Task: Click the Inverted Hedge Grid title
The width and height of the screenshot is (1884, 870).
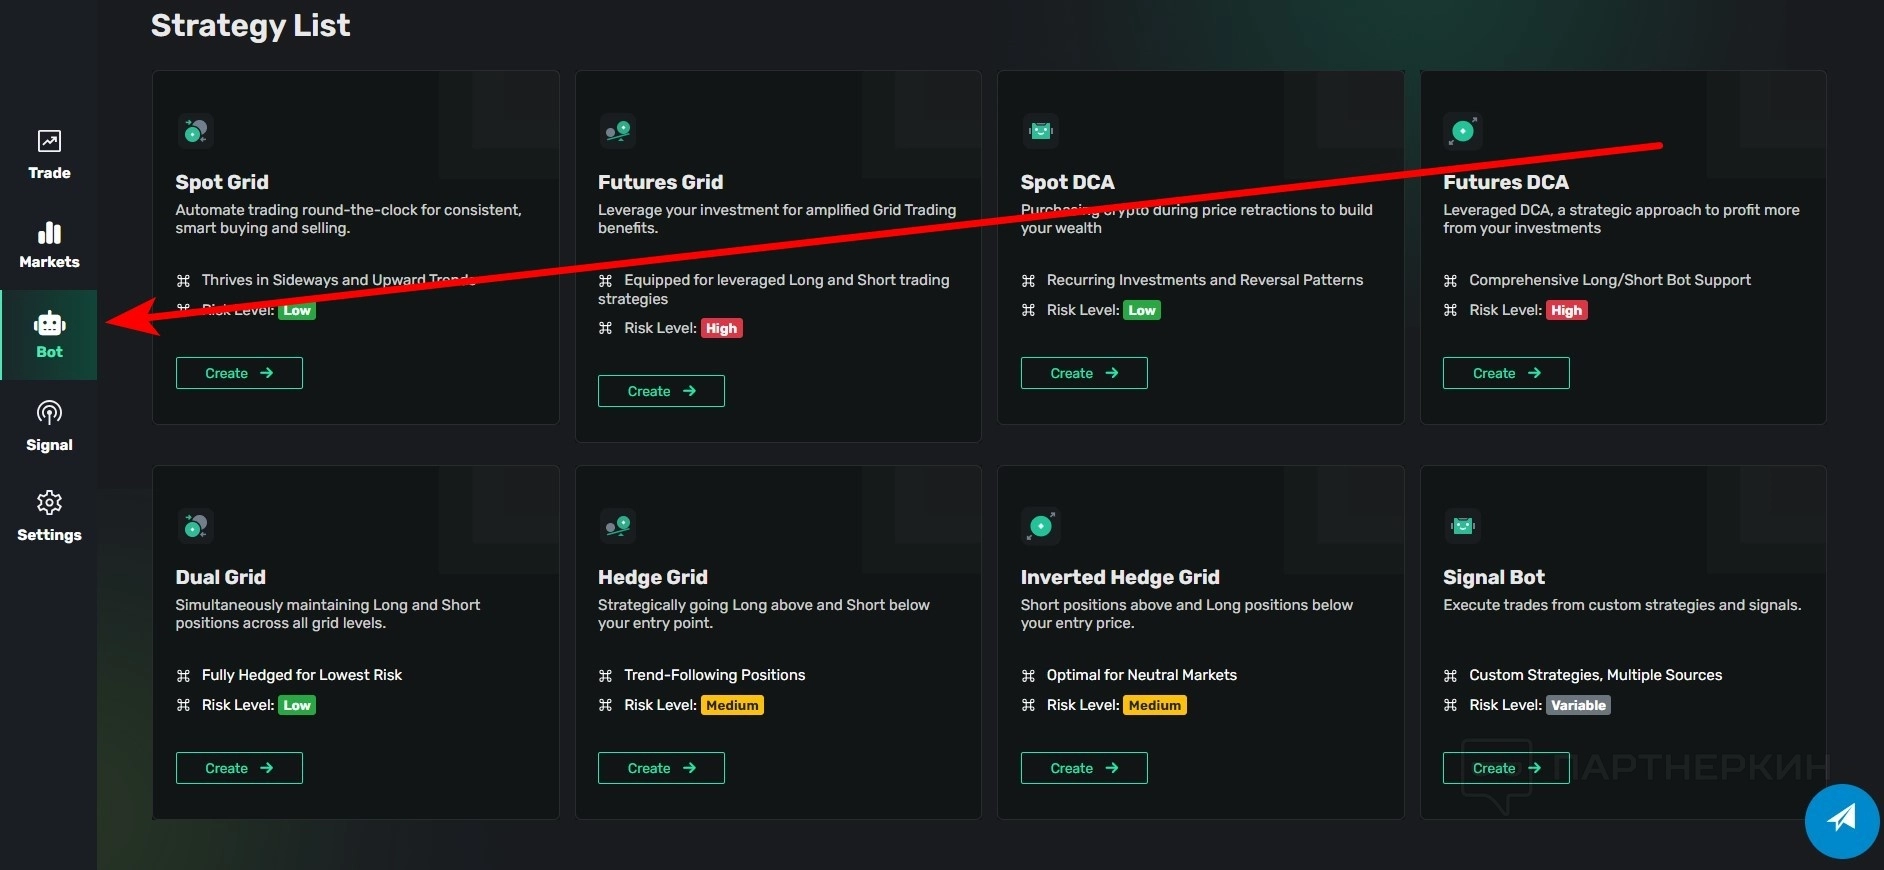Action: [x=1120, y=577]
